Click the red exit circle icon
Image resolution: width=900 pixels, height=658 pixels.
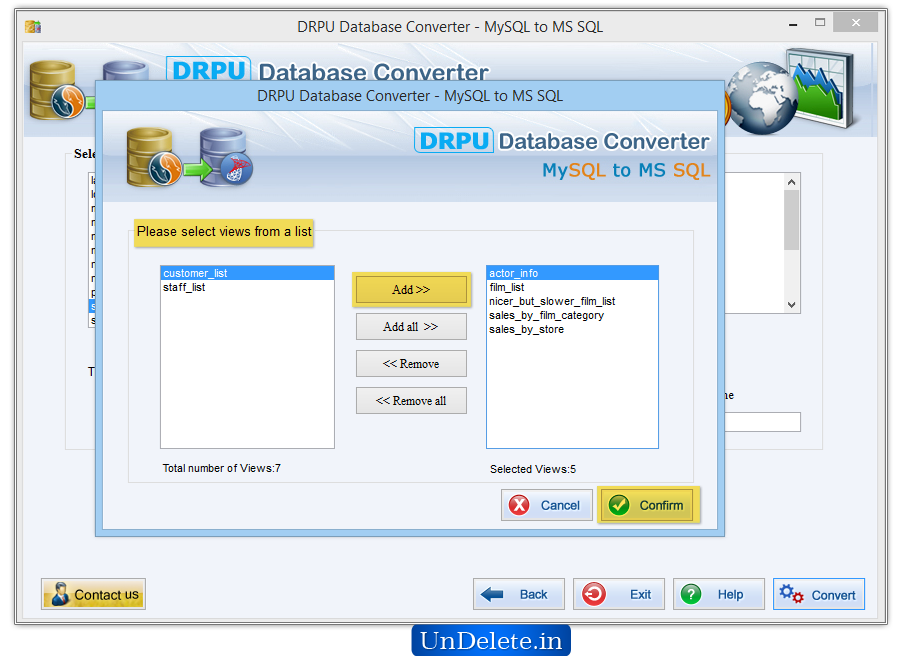[594, 594]
